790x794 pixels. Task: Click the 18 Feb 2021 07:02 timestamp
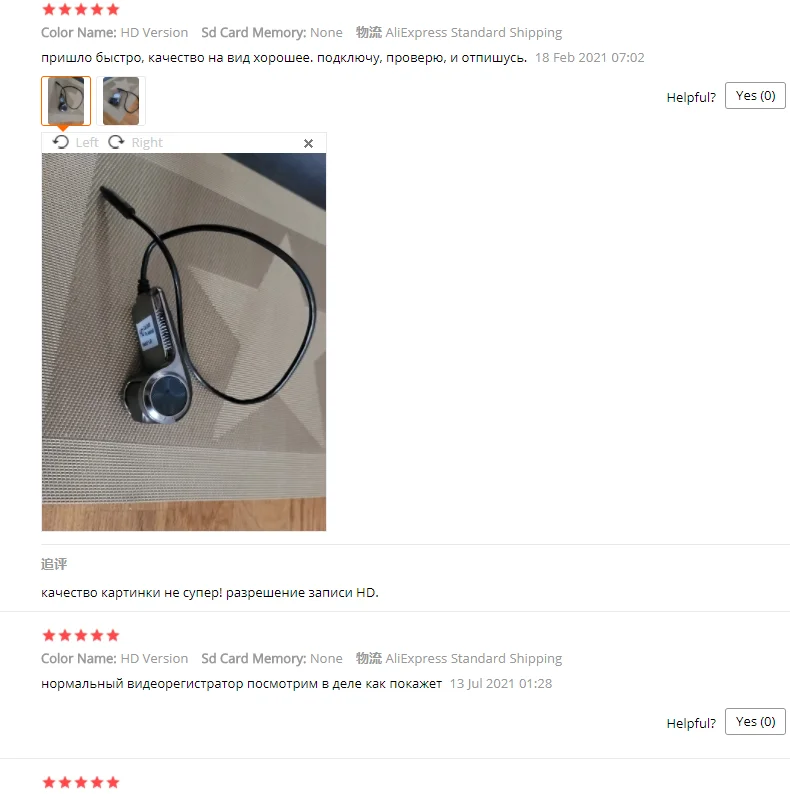click(x=589, y=58)
